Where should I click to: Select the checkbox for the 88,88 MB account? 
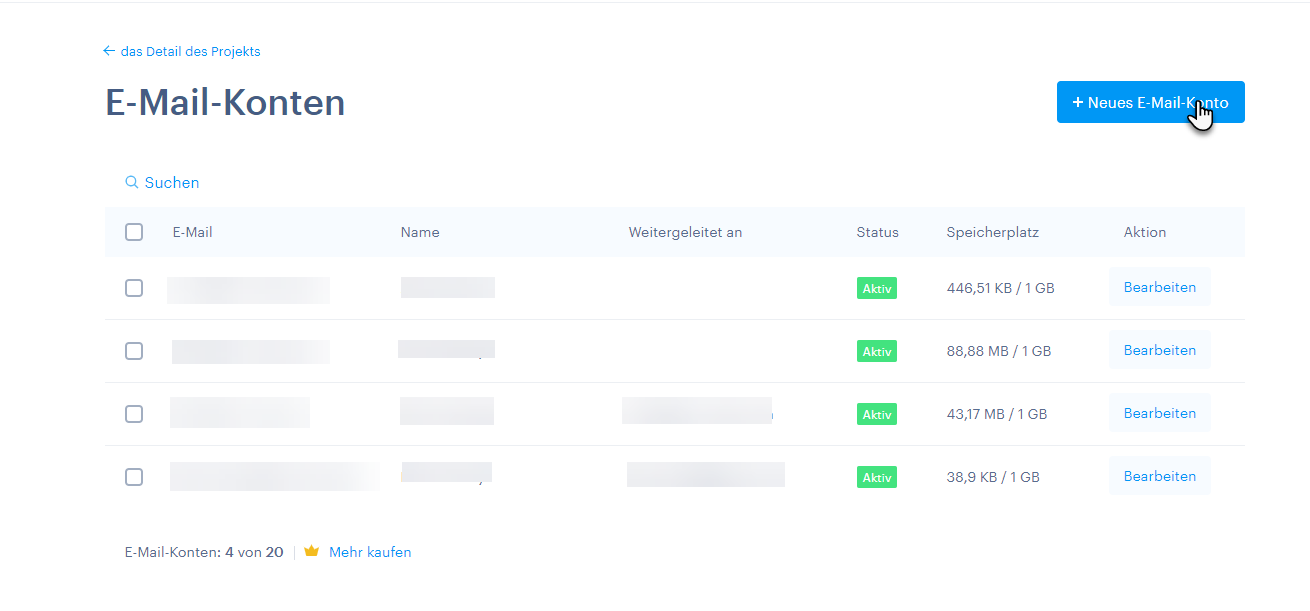coord(134,351)
